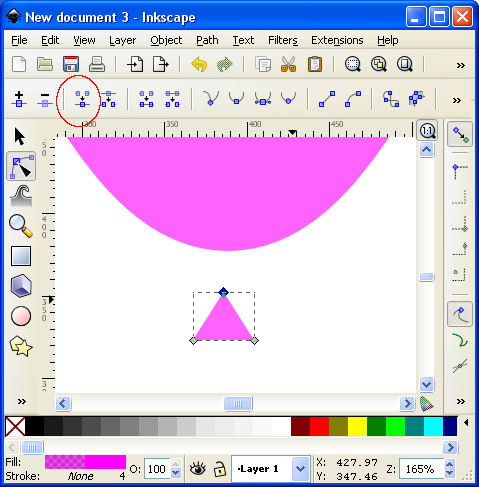Pick the red palette swatch

pyautogui.click(x=319, y=426)
